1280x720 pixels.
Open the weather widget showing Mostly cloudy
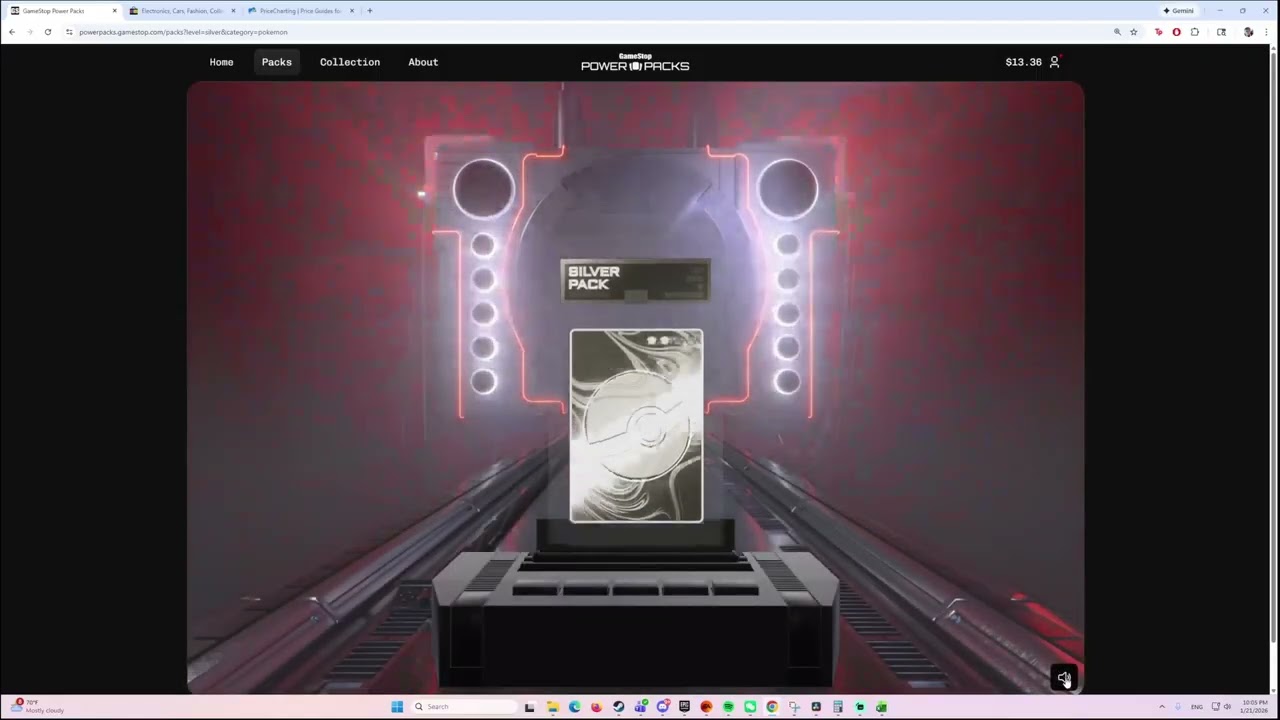40,706
